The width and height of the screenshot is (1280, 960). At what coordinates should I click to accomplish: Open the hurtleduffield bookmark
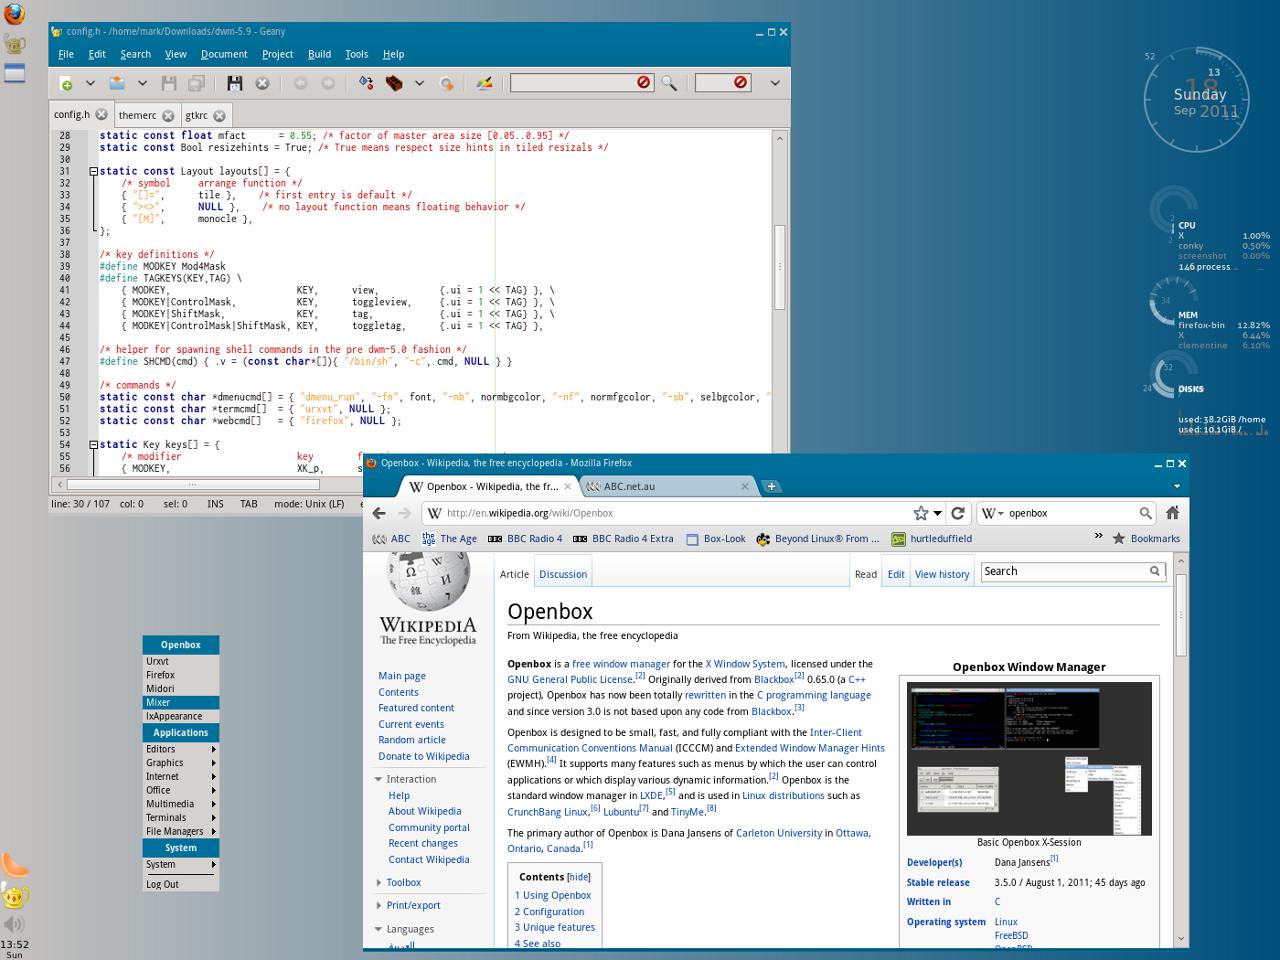point(931,538)
